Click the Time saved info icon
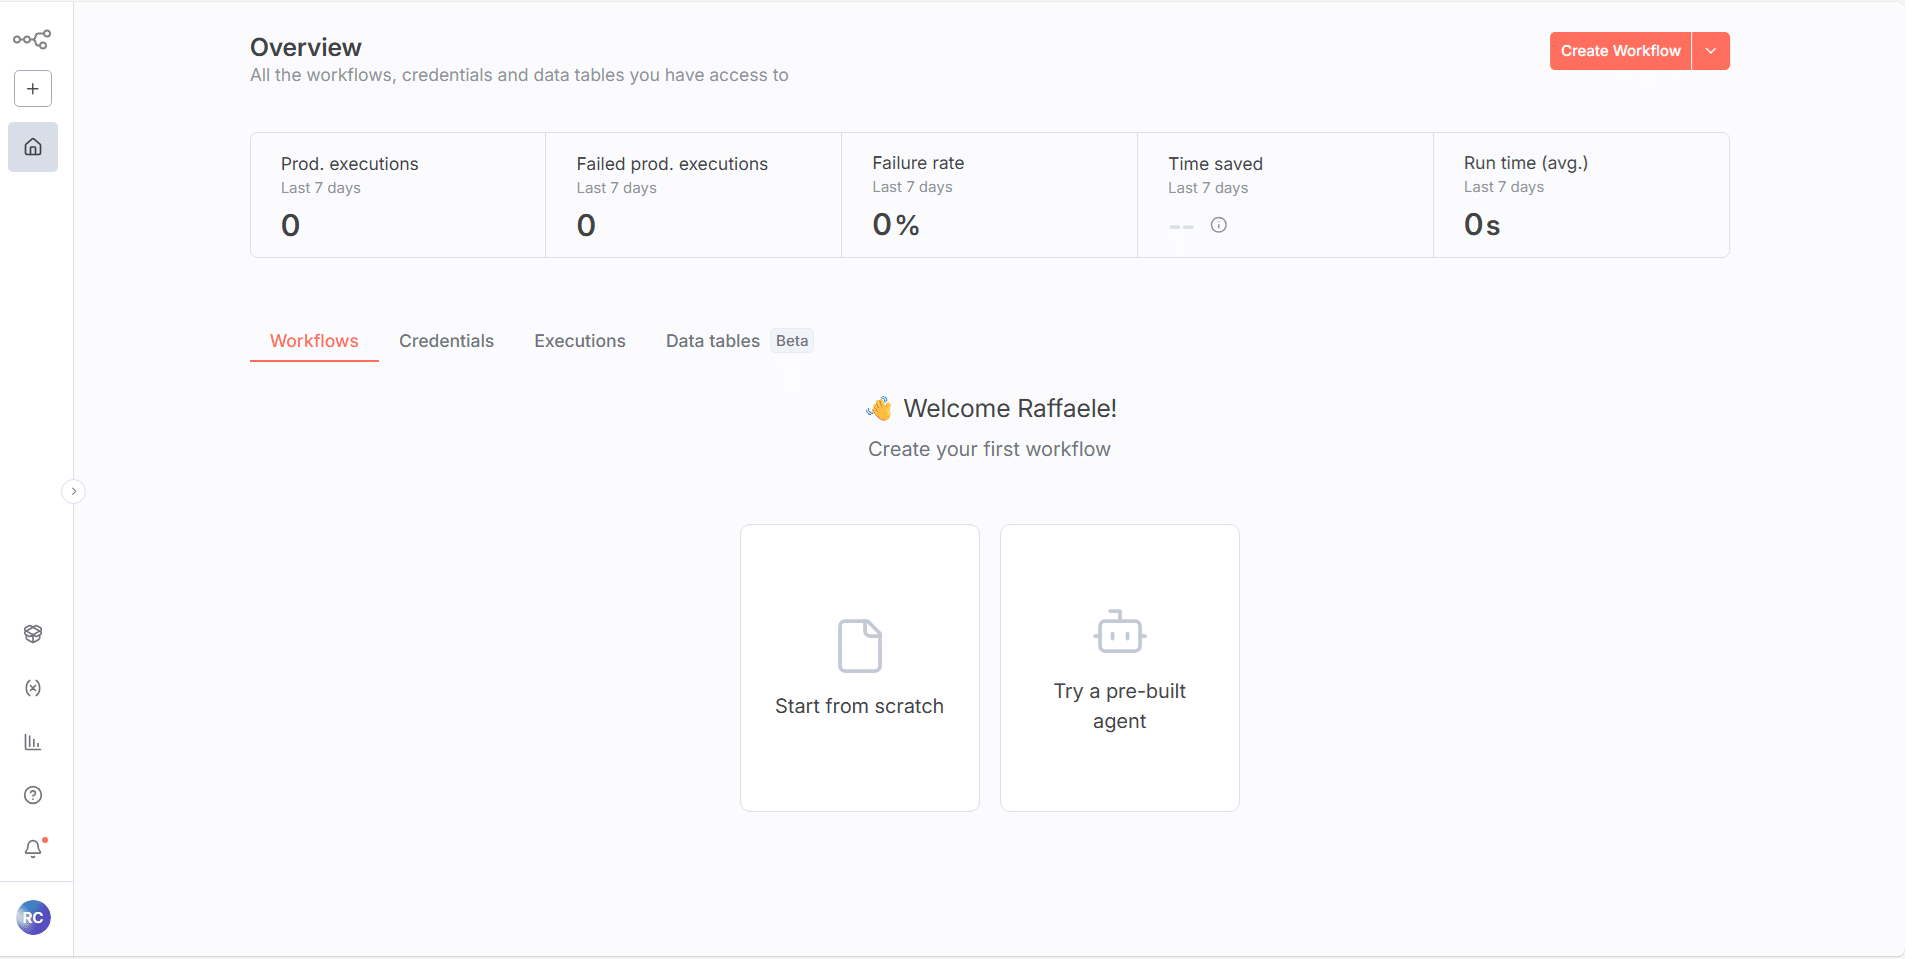Image resolution: width=1916 pixels, height=959 pixels. (x=1218, y=225)
